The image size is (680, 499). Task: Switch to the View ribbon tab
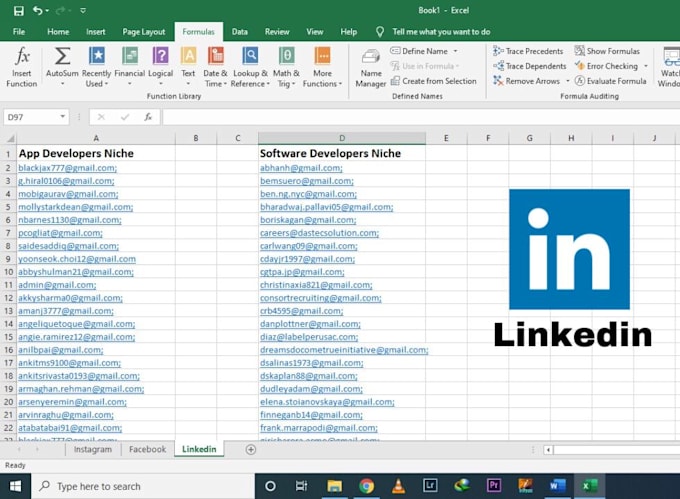coord(315,32)
